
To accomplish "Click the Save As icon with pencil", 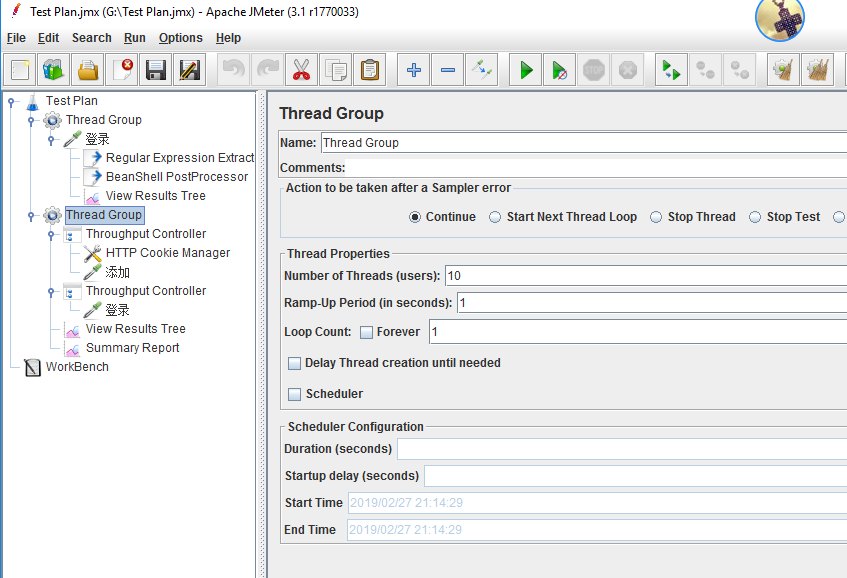I will [190, 70].
